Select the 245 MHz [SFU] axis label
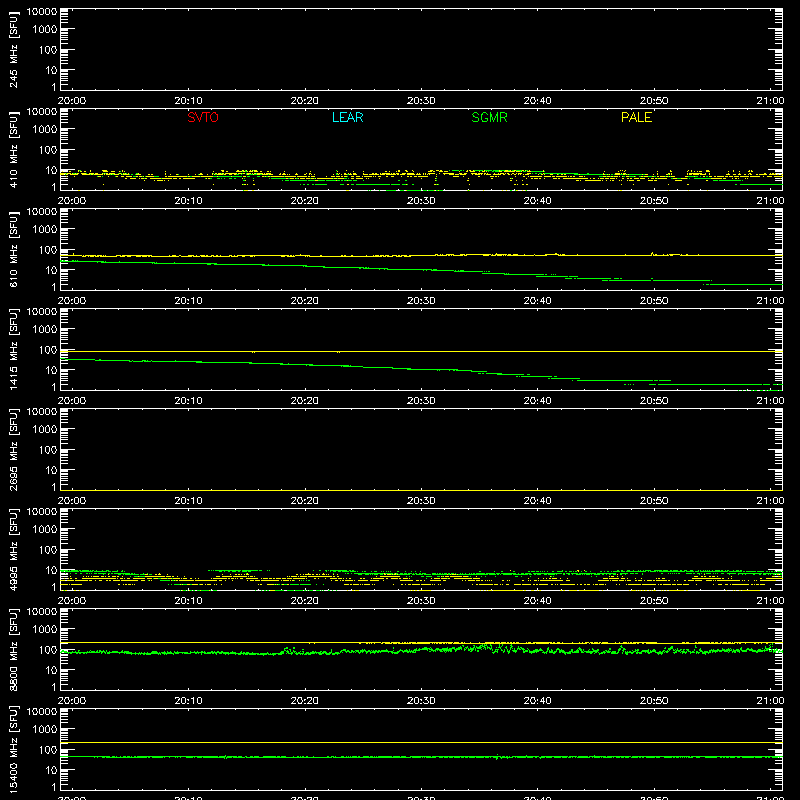 (13, 49)
